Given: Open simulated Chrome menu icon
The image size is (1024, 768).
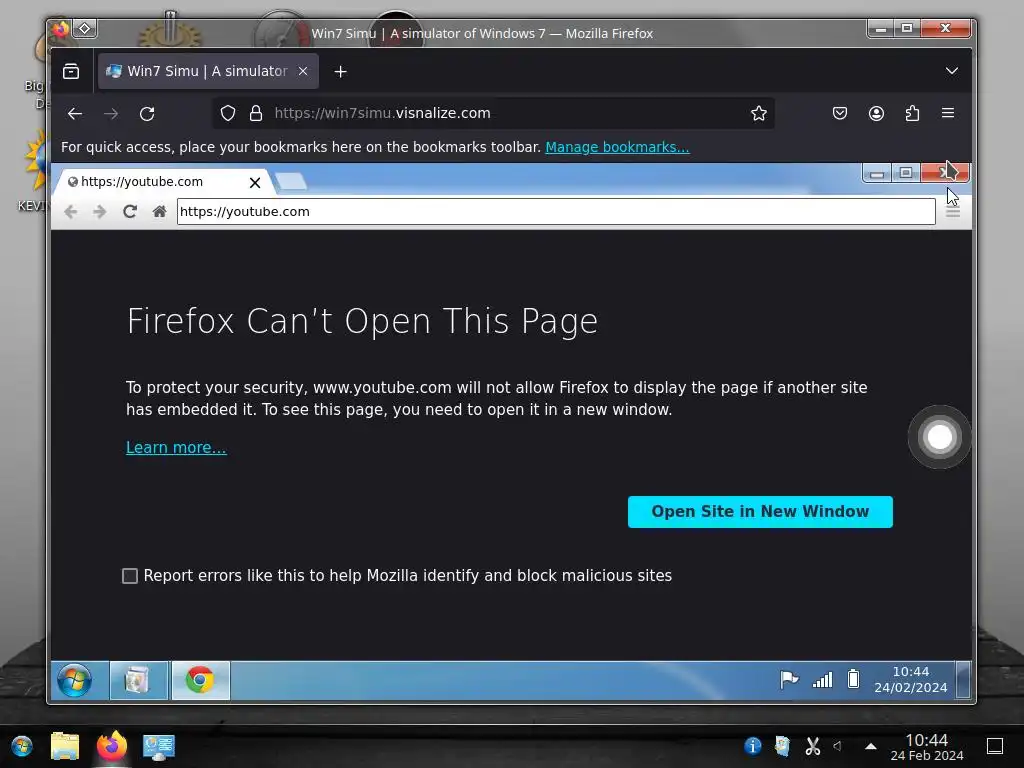Looking at the screenshot, I should coord(953,212).
